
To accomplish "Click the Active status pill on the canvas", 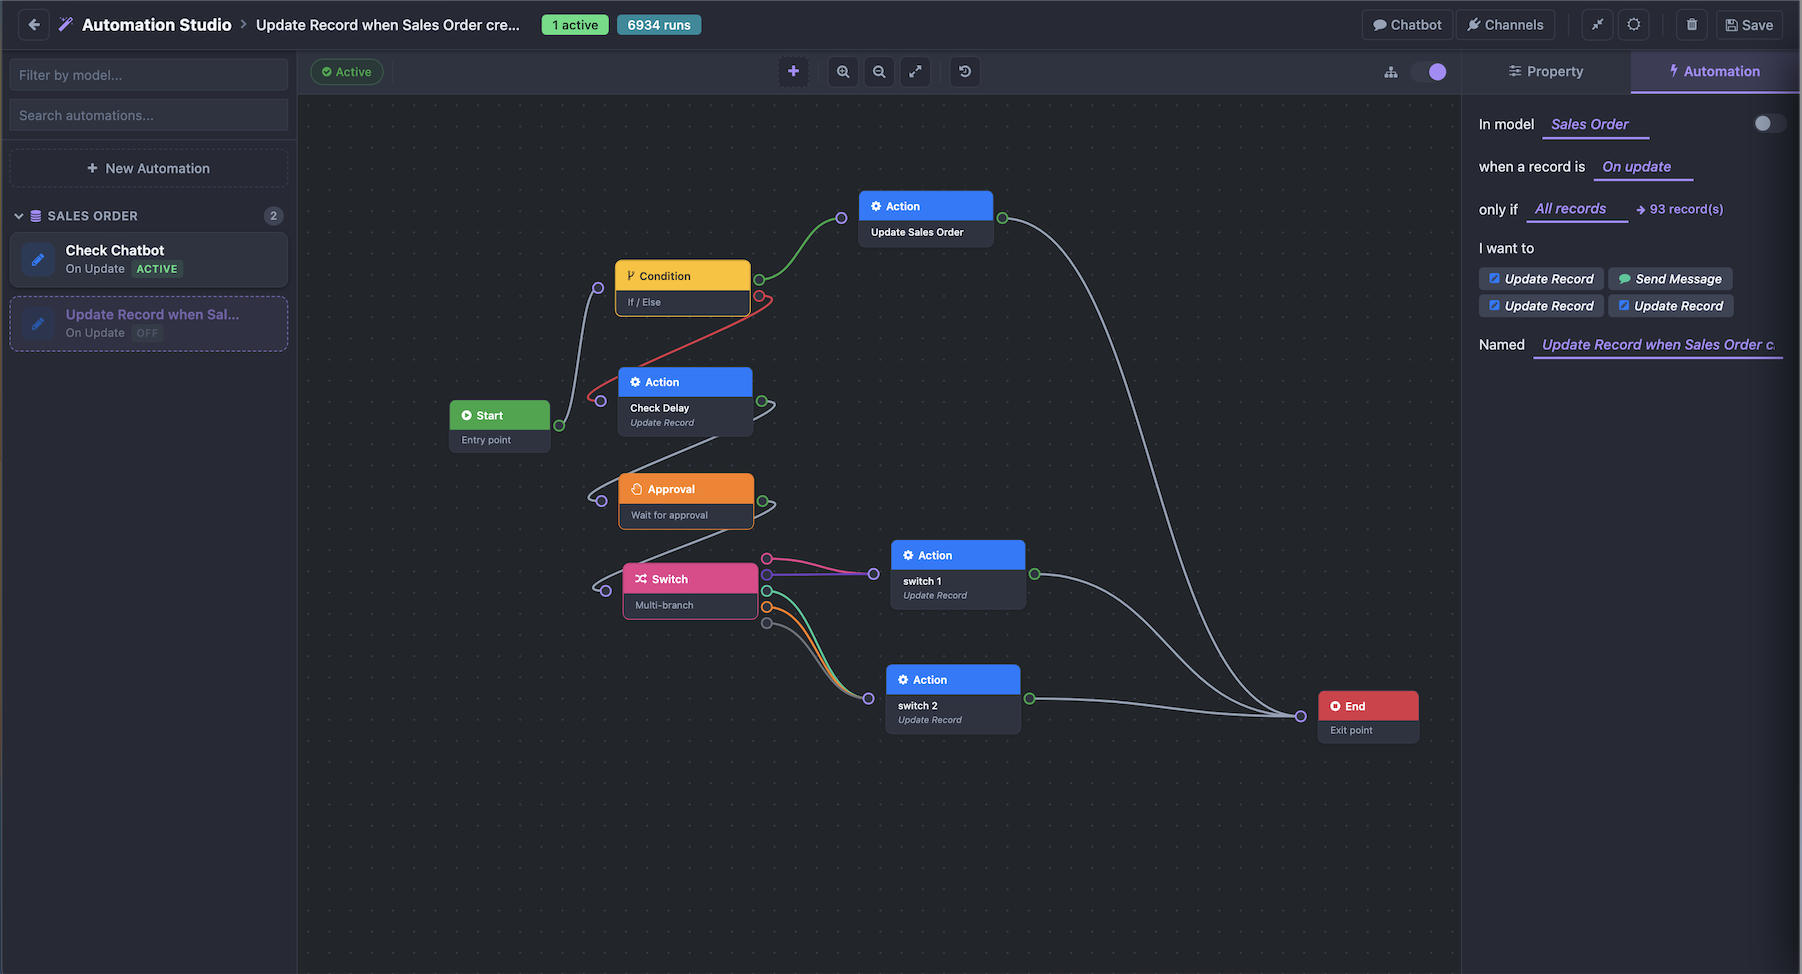I will point(346,71).
